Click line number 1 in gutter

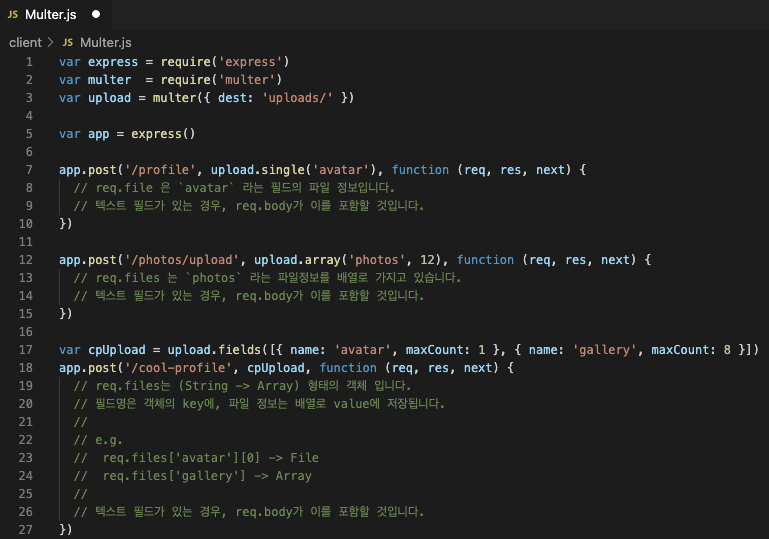[x=29, y=62]
